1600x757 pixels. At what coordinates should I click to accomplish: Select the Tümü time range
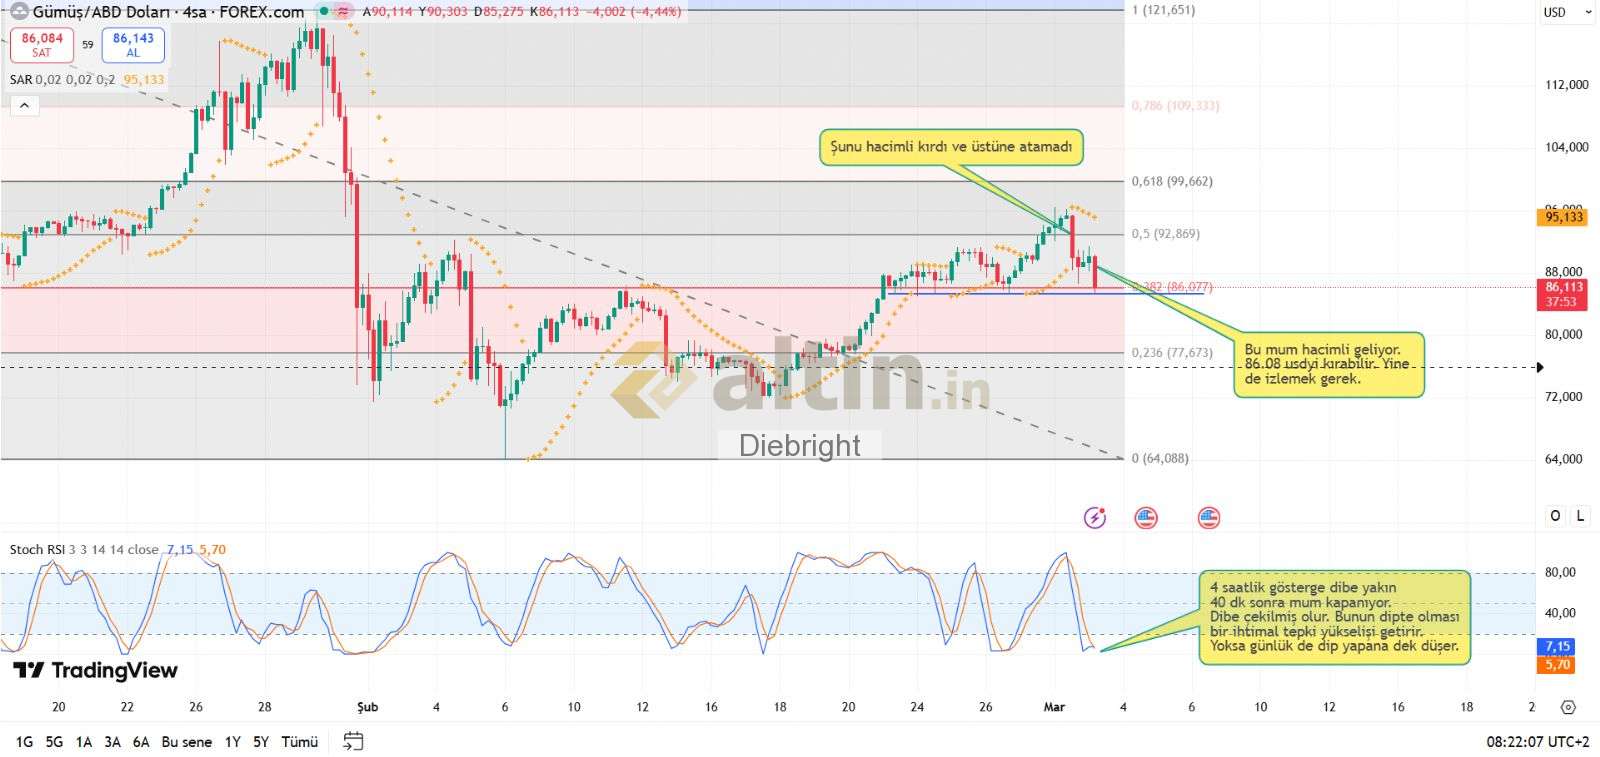coord(299,742)
